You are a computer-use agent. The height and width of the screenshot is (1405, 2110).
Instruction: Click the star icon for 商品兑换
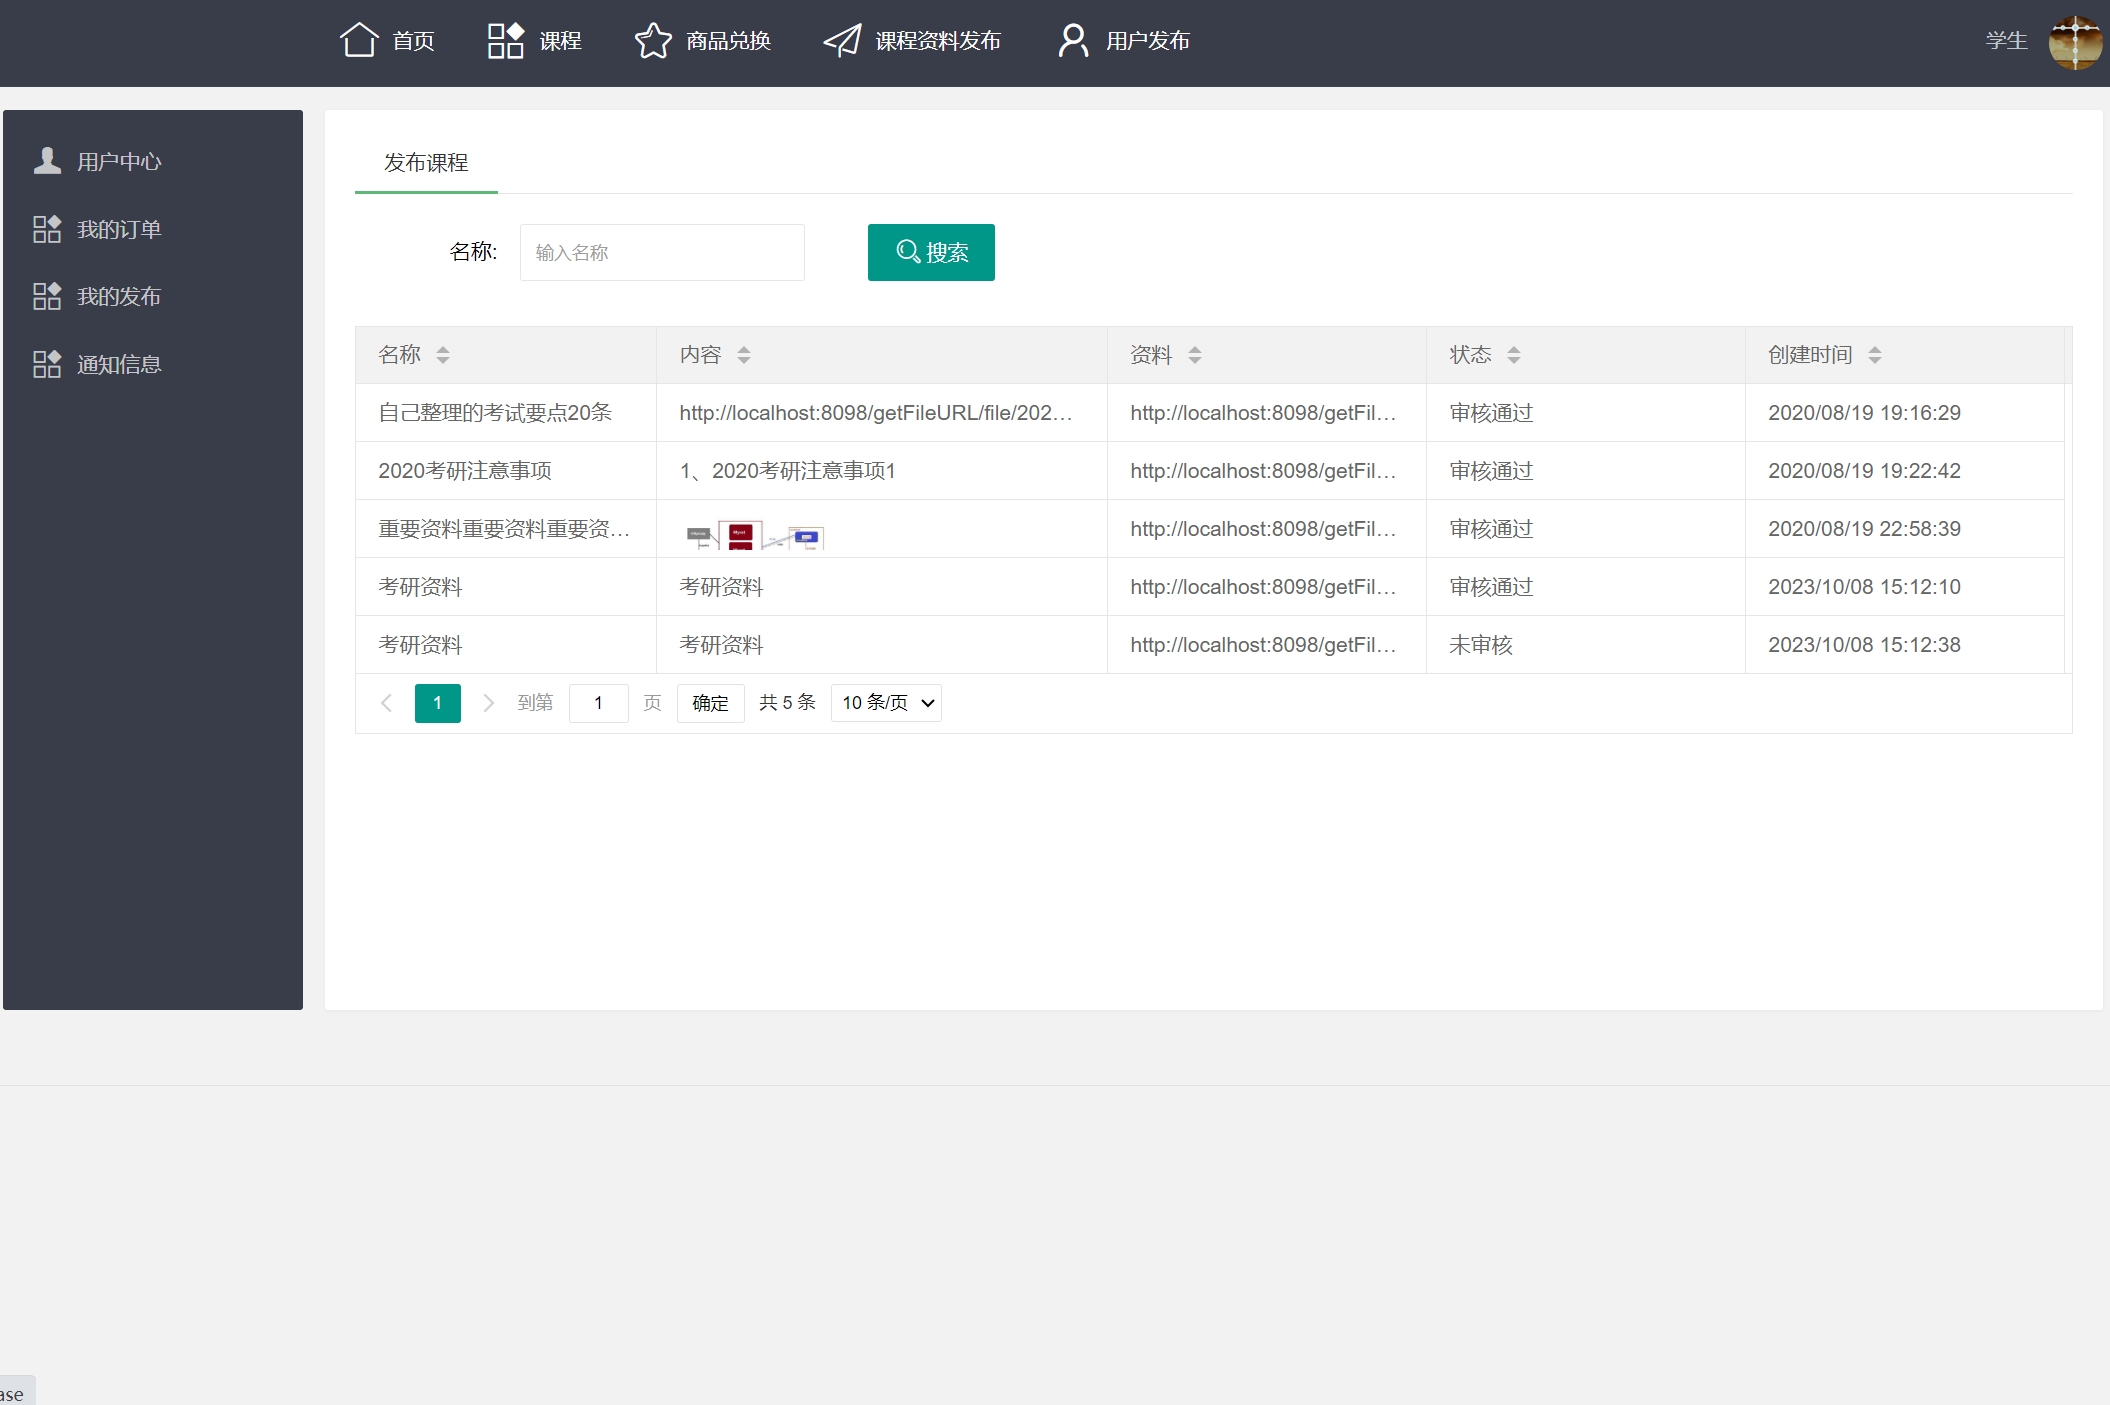[653, 40]
